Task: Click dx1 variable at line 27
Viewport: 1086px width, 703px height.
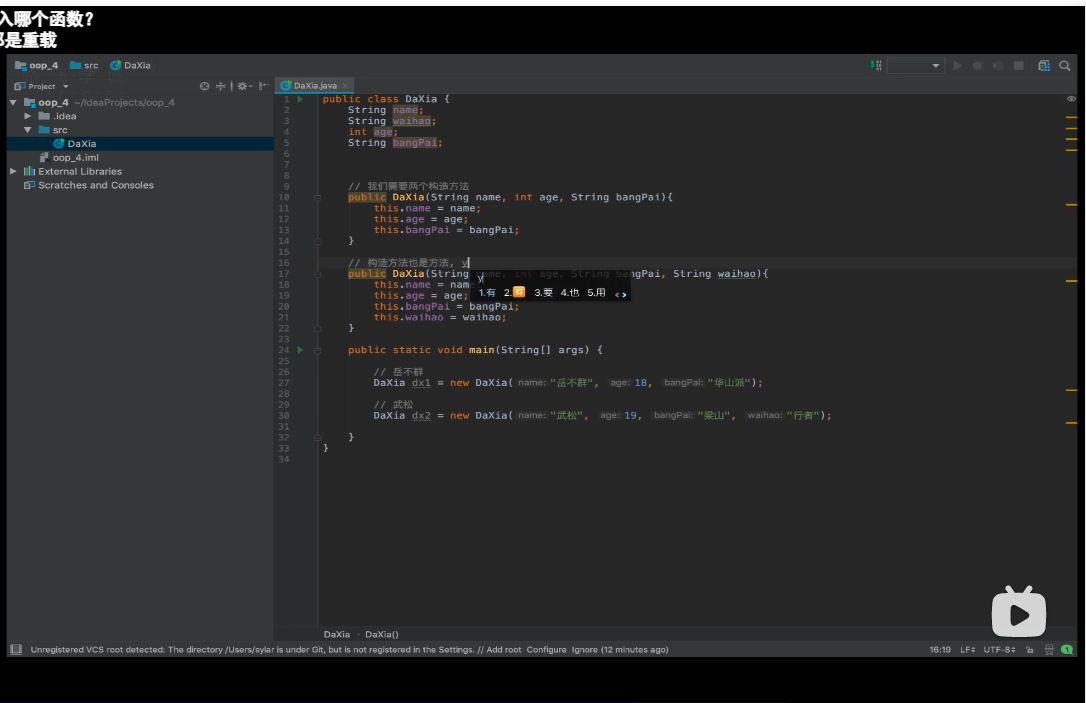Action: (x=421, y=383)
